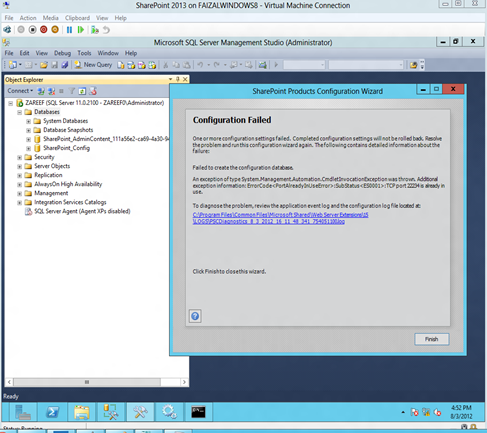Click the Turn Off VM icon
Image resolution: width=487 pixels, height=433 pixels.
click(x=21, y=30)
